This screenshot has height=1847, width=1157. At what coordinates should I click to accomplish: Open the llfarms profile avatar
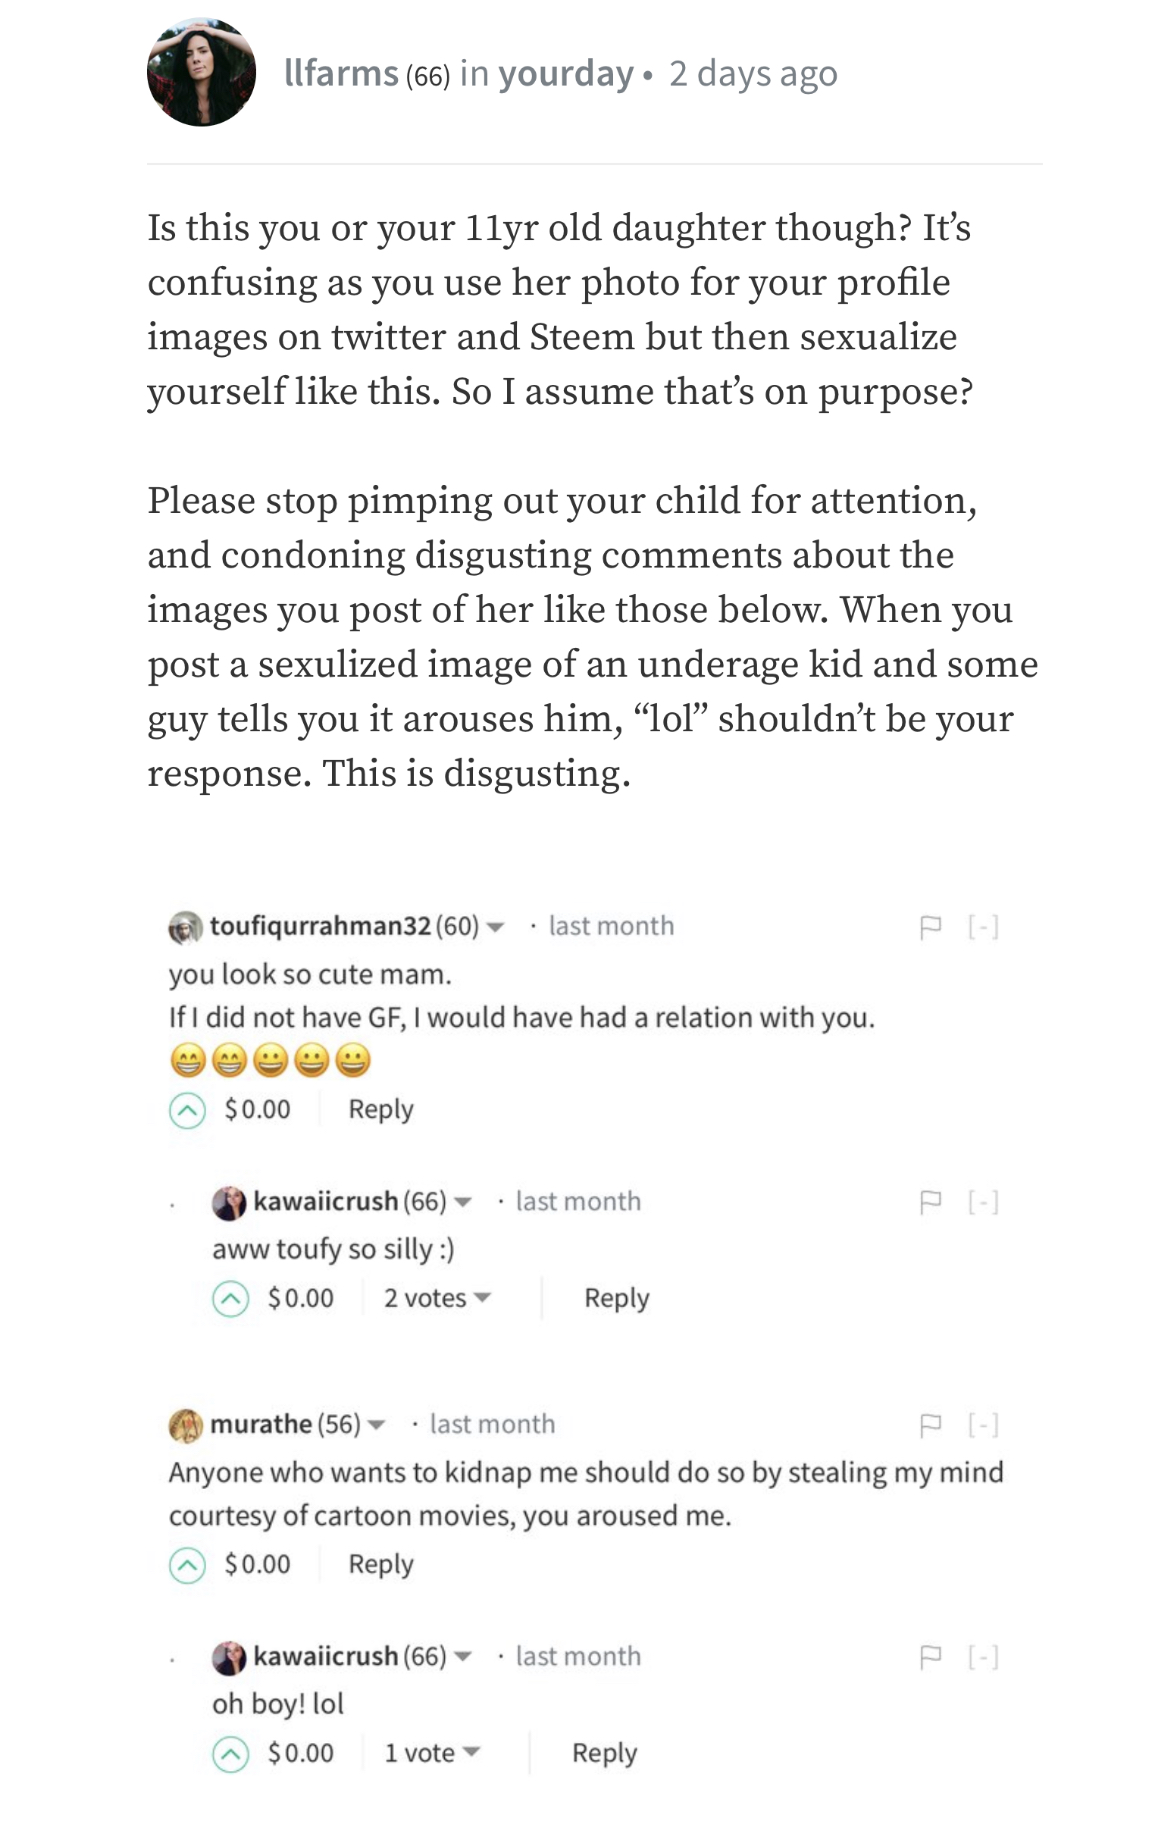tap(201, 72)
